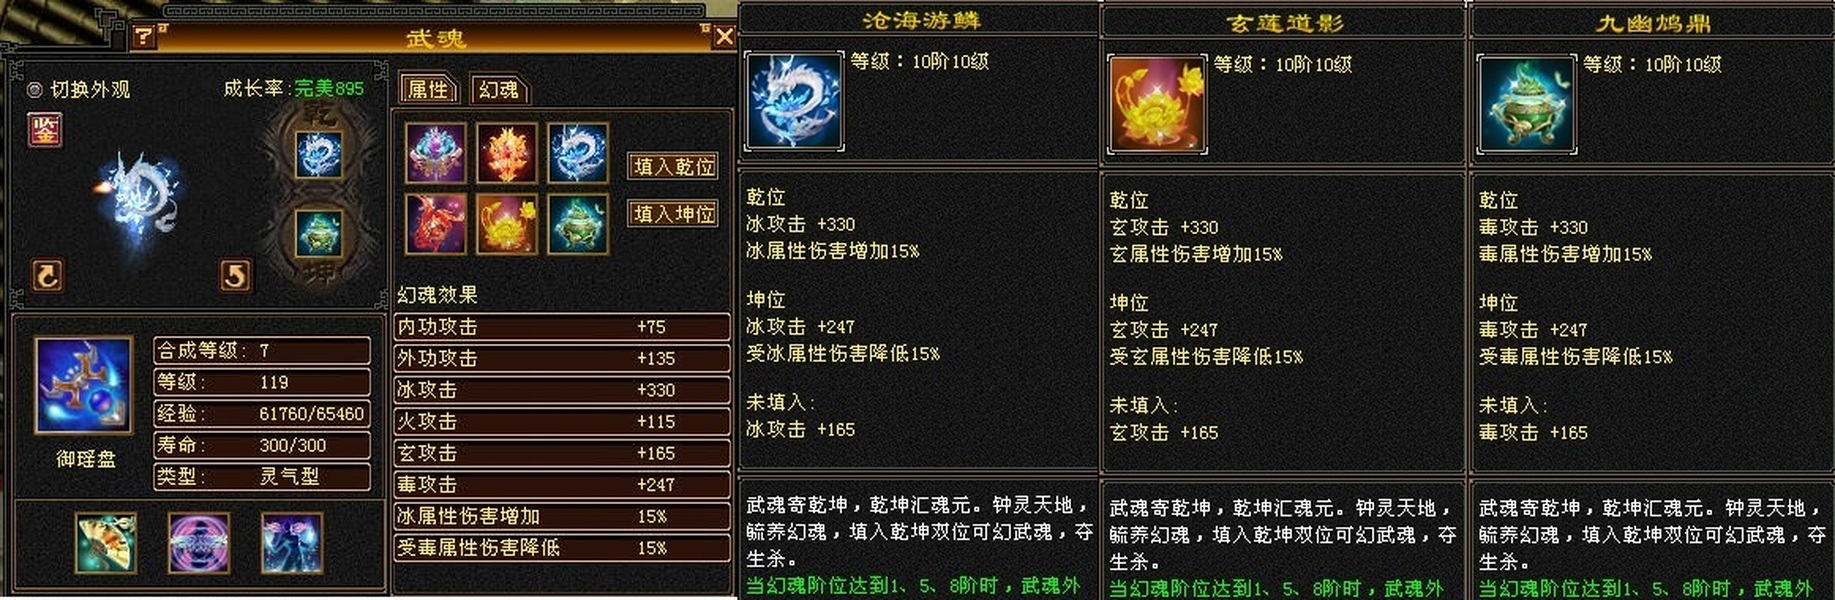
Task: Close the 武魂 window
Action: tap(724, 37)
